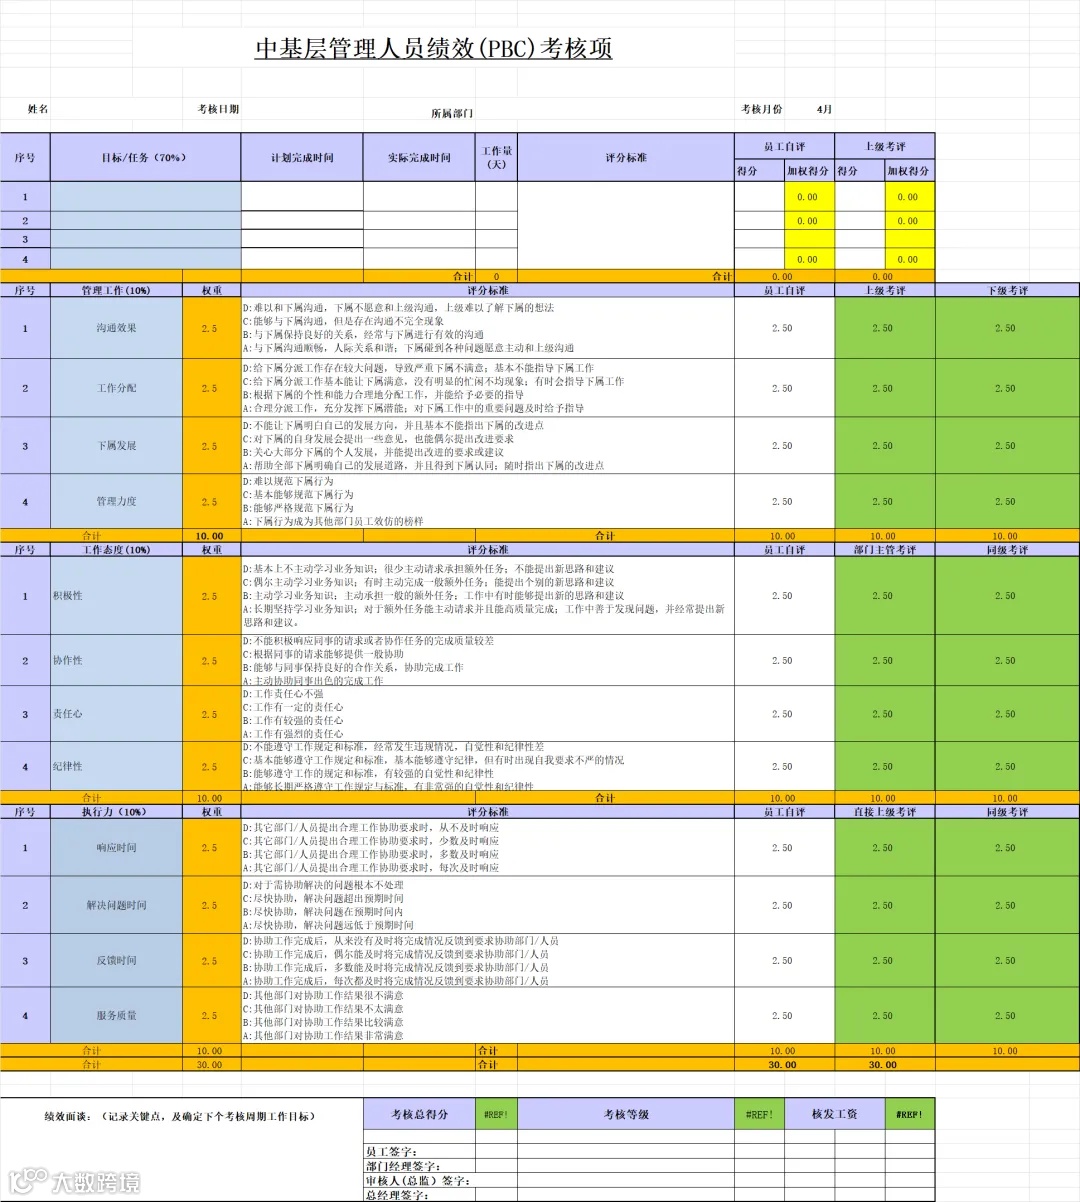Select the 执行力（10%）section header

coord(116,811)
